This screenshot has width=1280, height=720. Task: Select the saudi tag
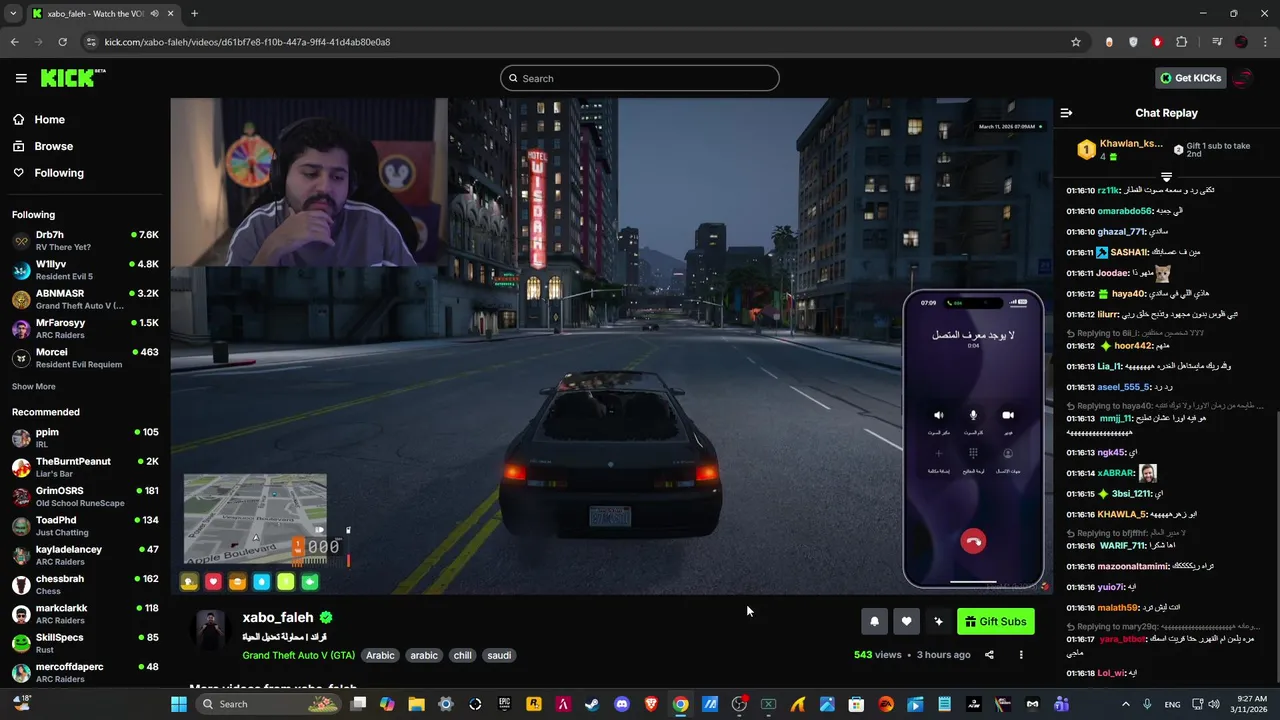pos(499,656)
